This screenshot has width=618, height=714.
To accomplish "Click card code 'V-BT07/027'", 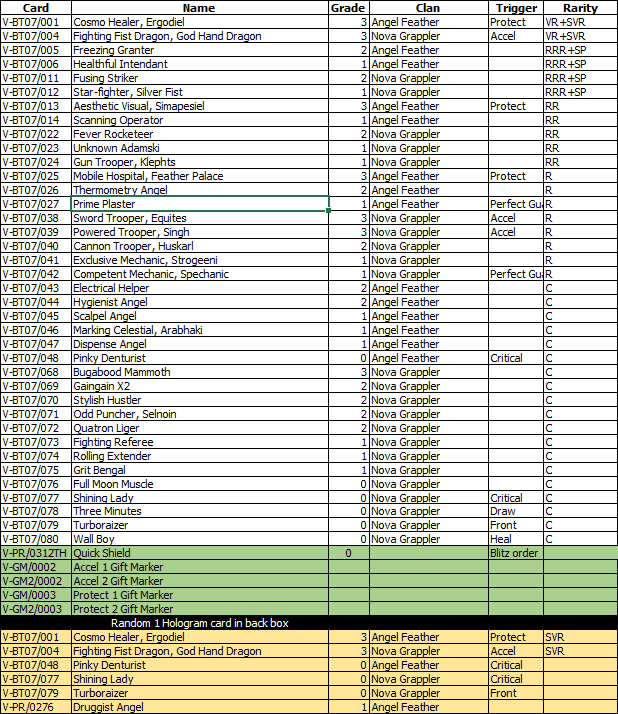I will [x=36, y=204].
